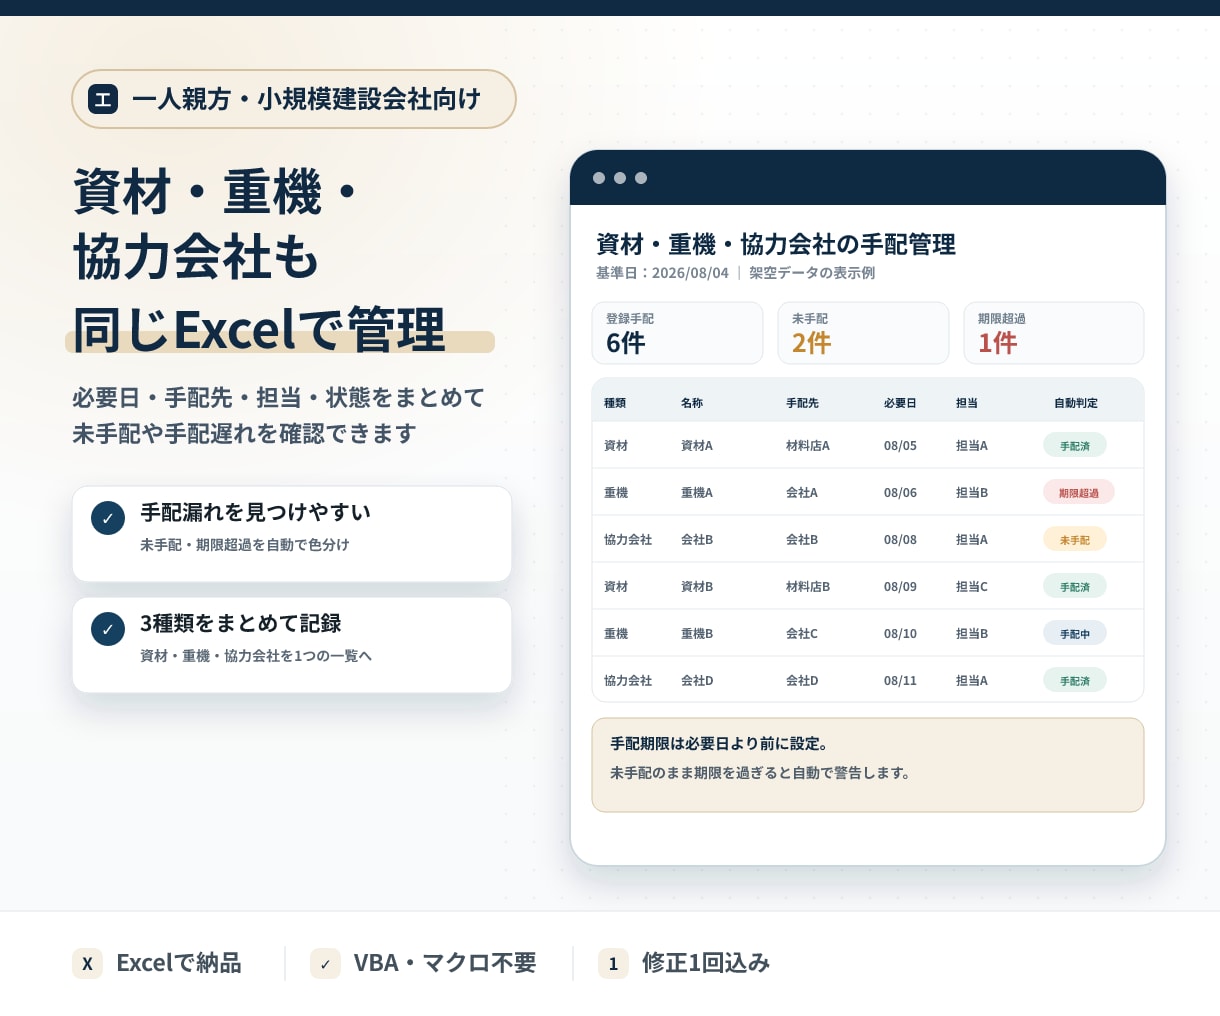Click the 08/08 date cell

[x=900, y=540]
